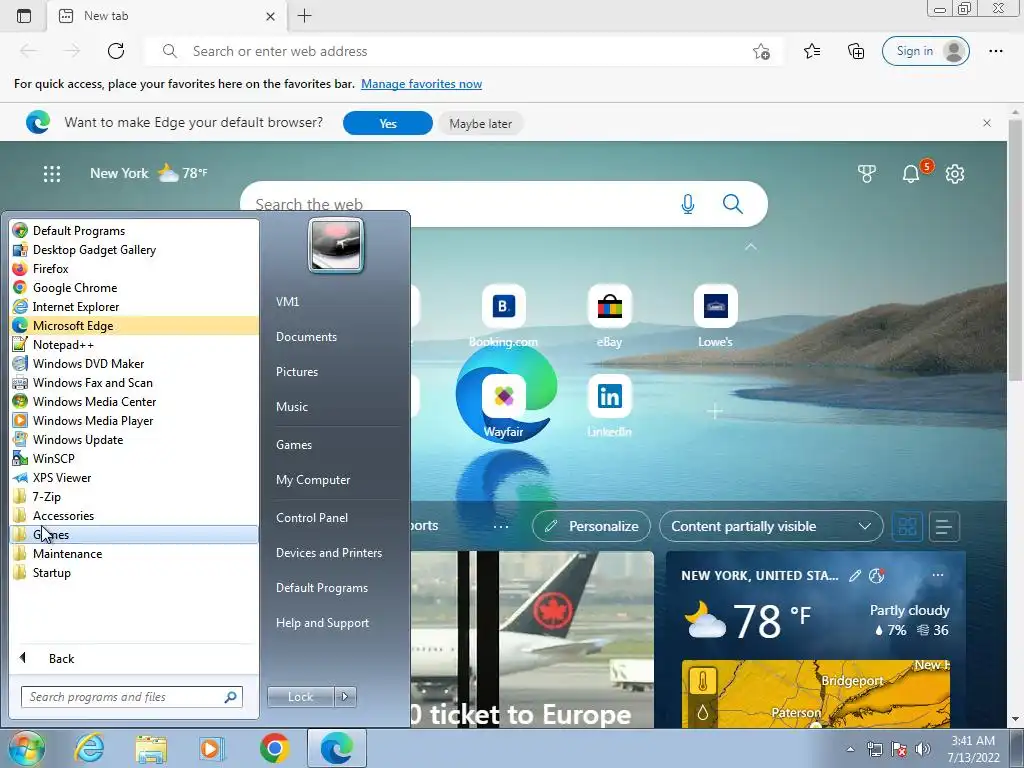The height and width of the screenshot is (768, 1024).
Task: Click the Personalize button
Action: 591,526
